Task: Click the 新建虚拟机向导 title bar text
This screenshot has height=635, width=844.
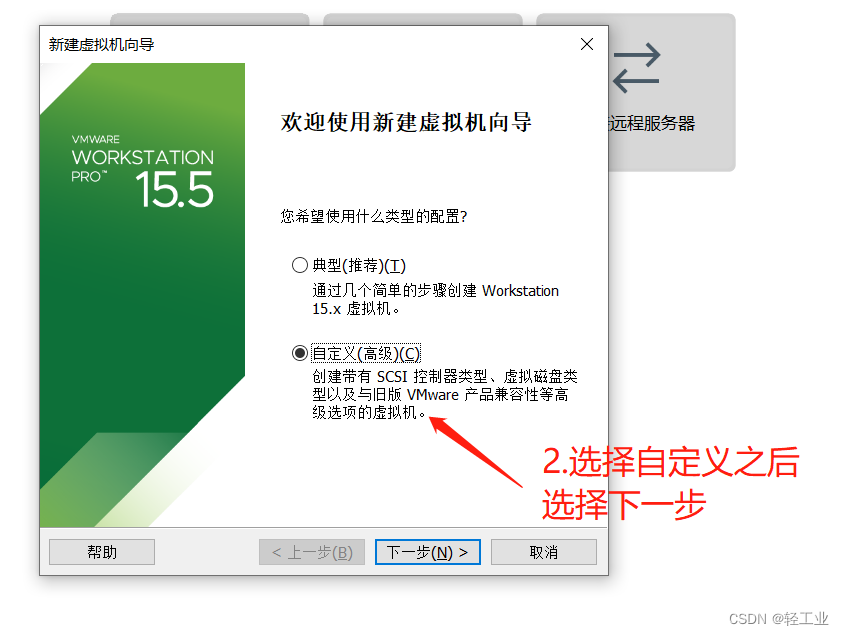Action: [101, 44]
